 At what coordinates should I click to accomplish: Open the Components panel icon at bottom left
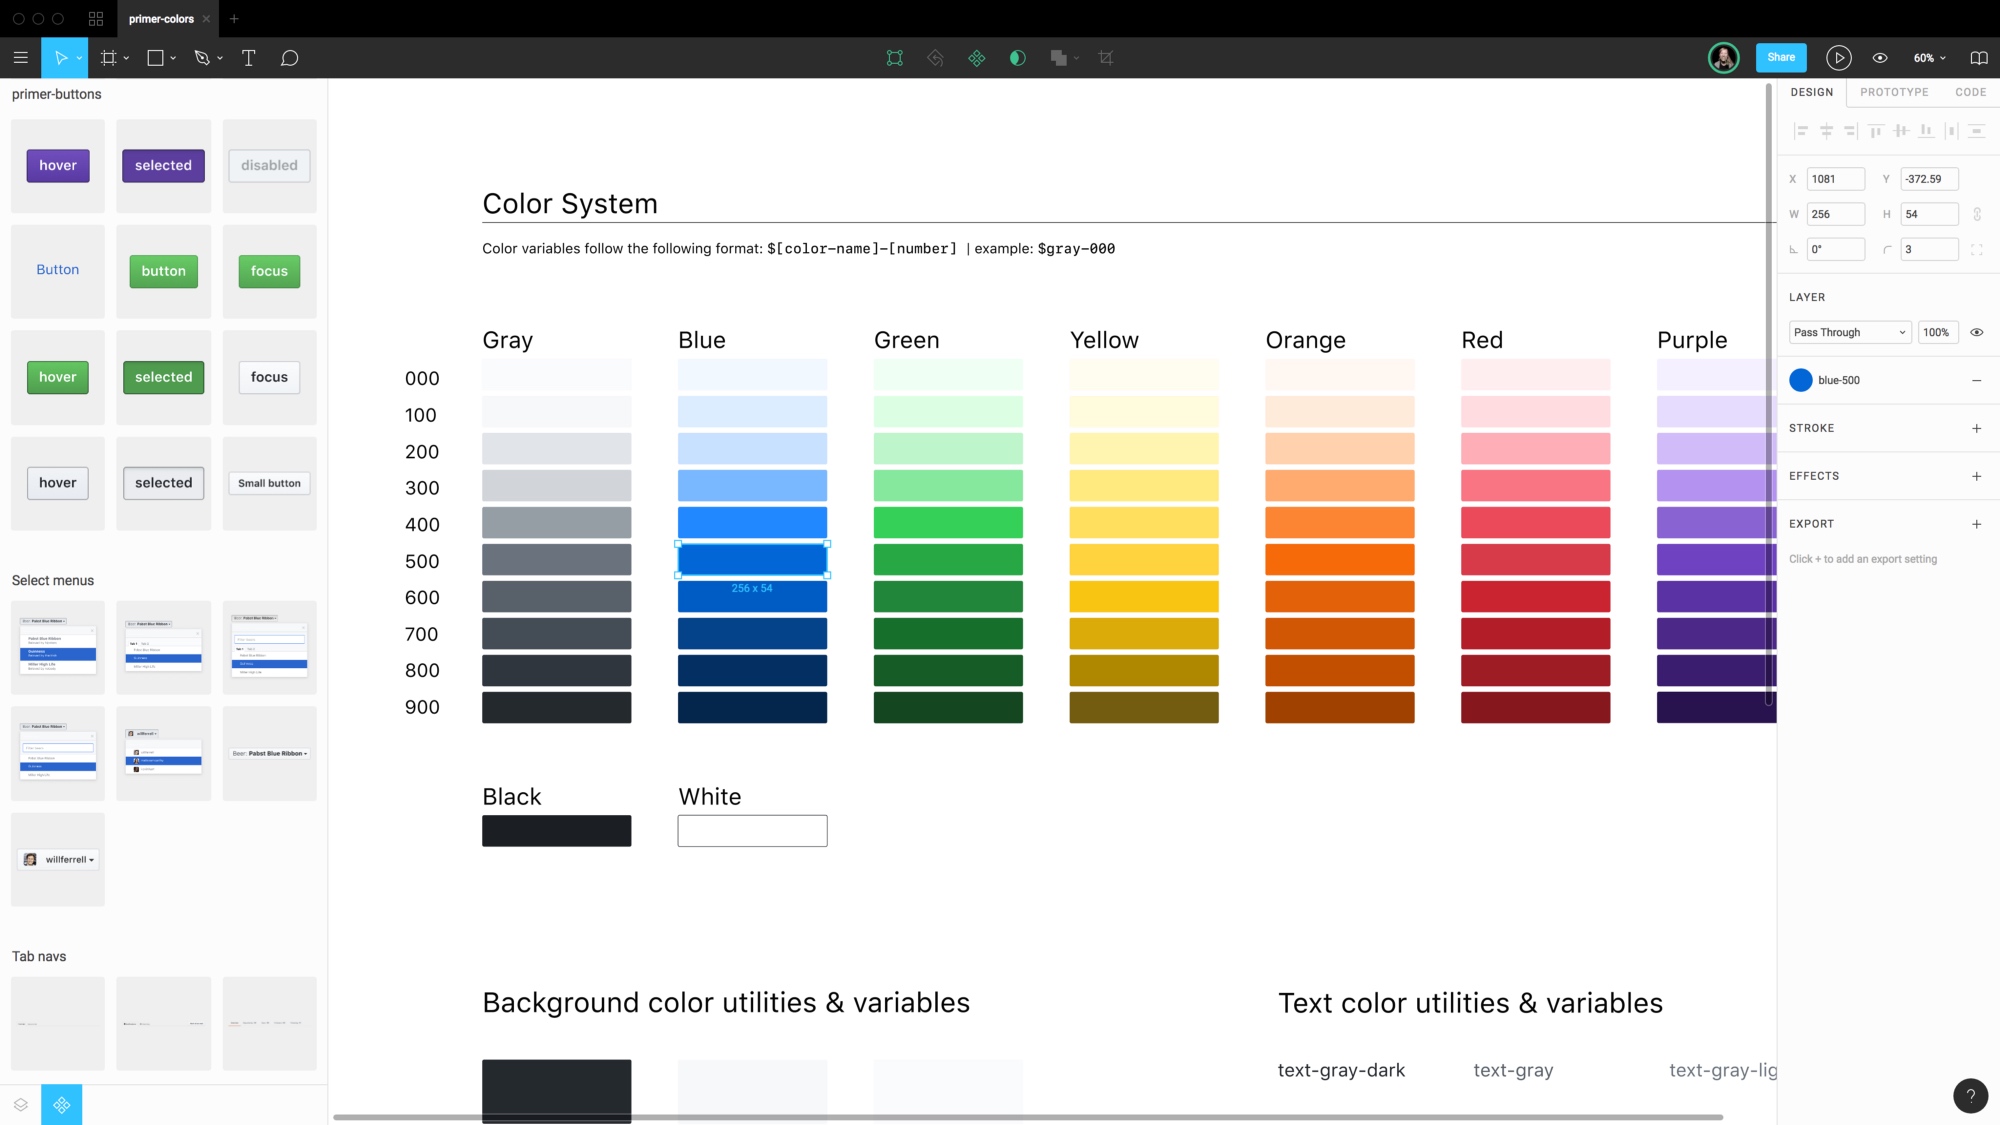click(x=61, y=1105)
